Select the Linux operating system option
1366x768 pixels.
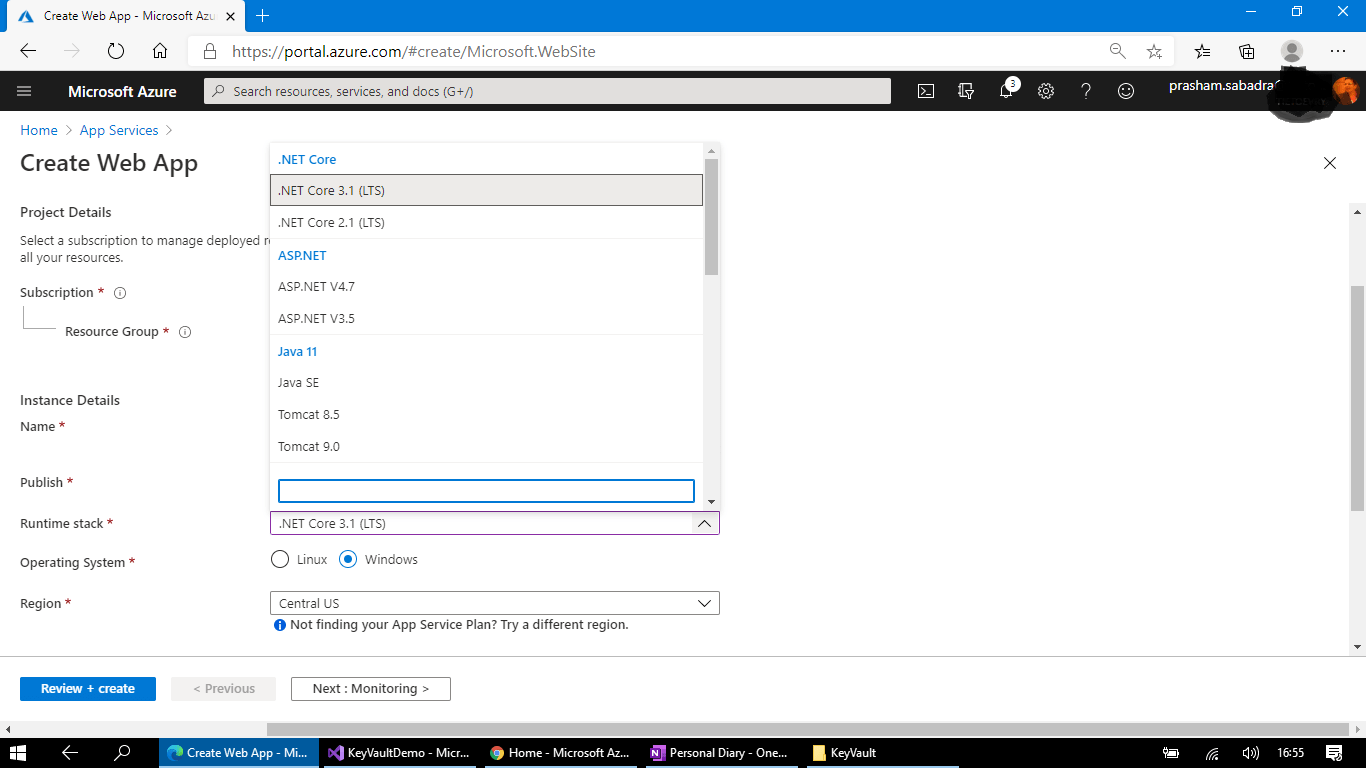pos(280,559)
